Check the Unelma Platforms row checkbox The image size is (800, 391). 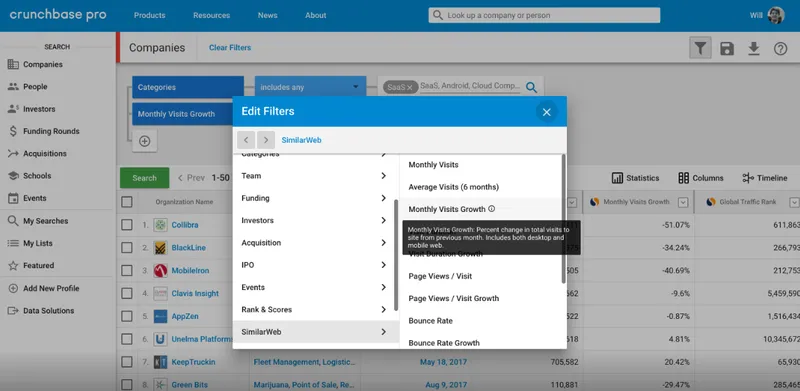point(127,339)
